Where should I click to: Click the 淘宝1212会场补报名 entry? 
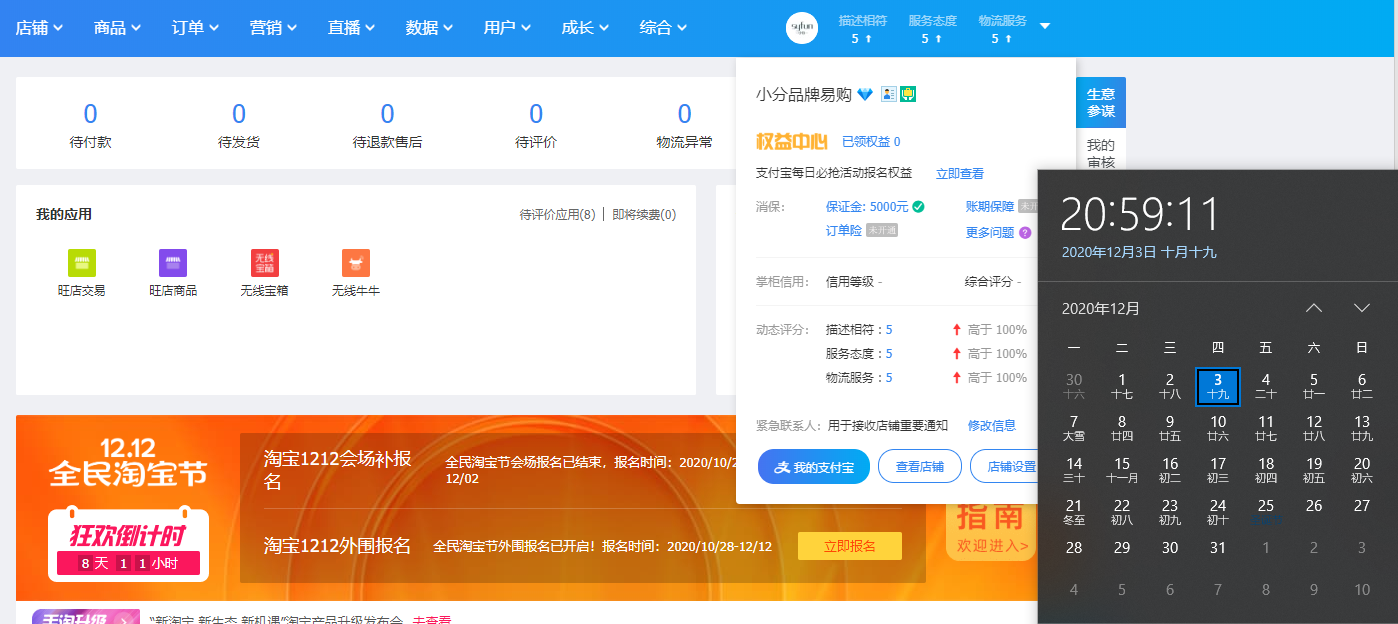(x=338, y=470)
